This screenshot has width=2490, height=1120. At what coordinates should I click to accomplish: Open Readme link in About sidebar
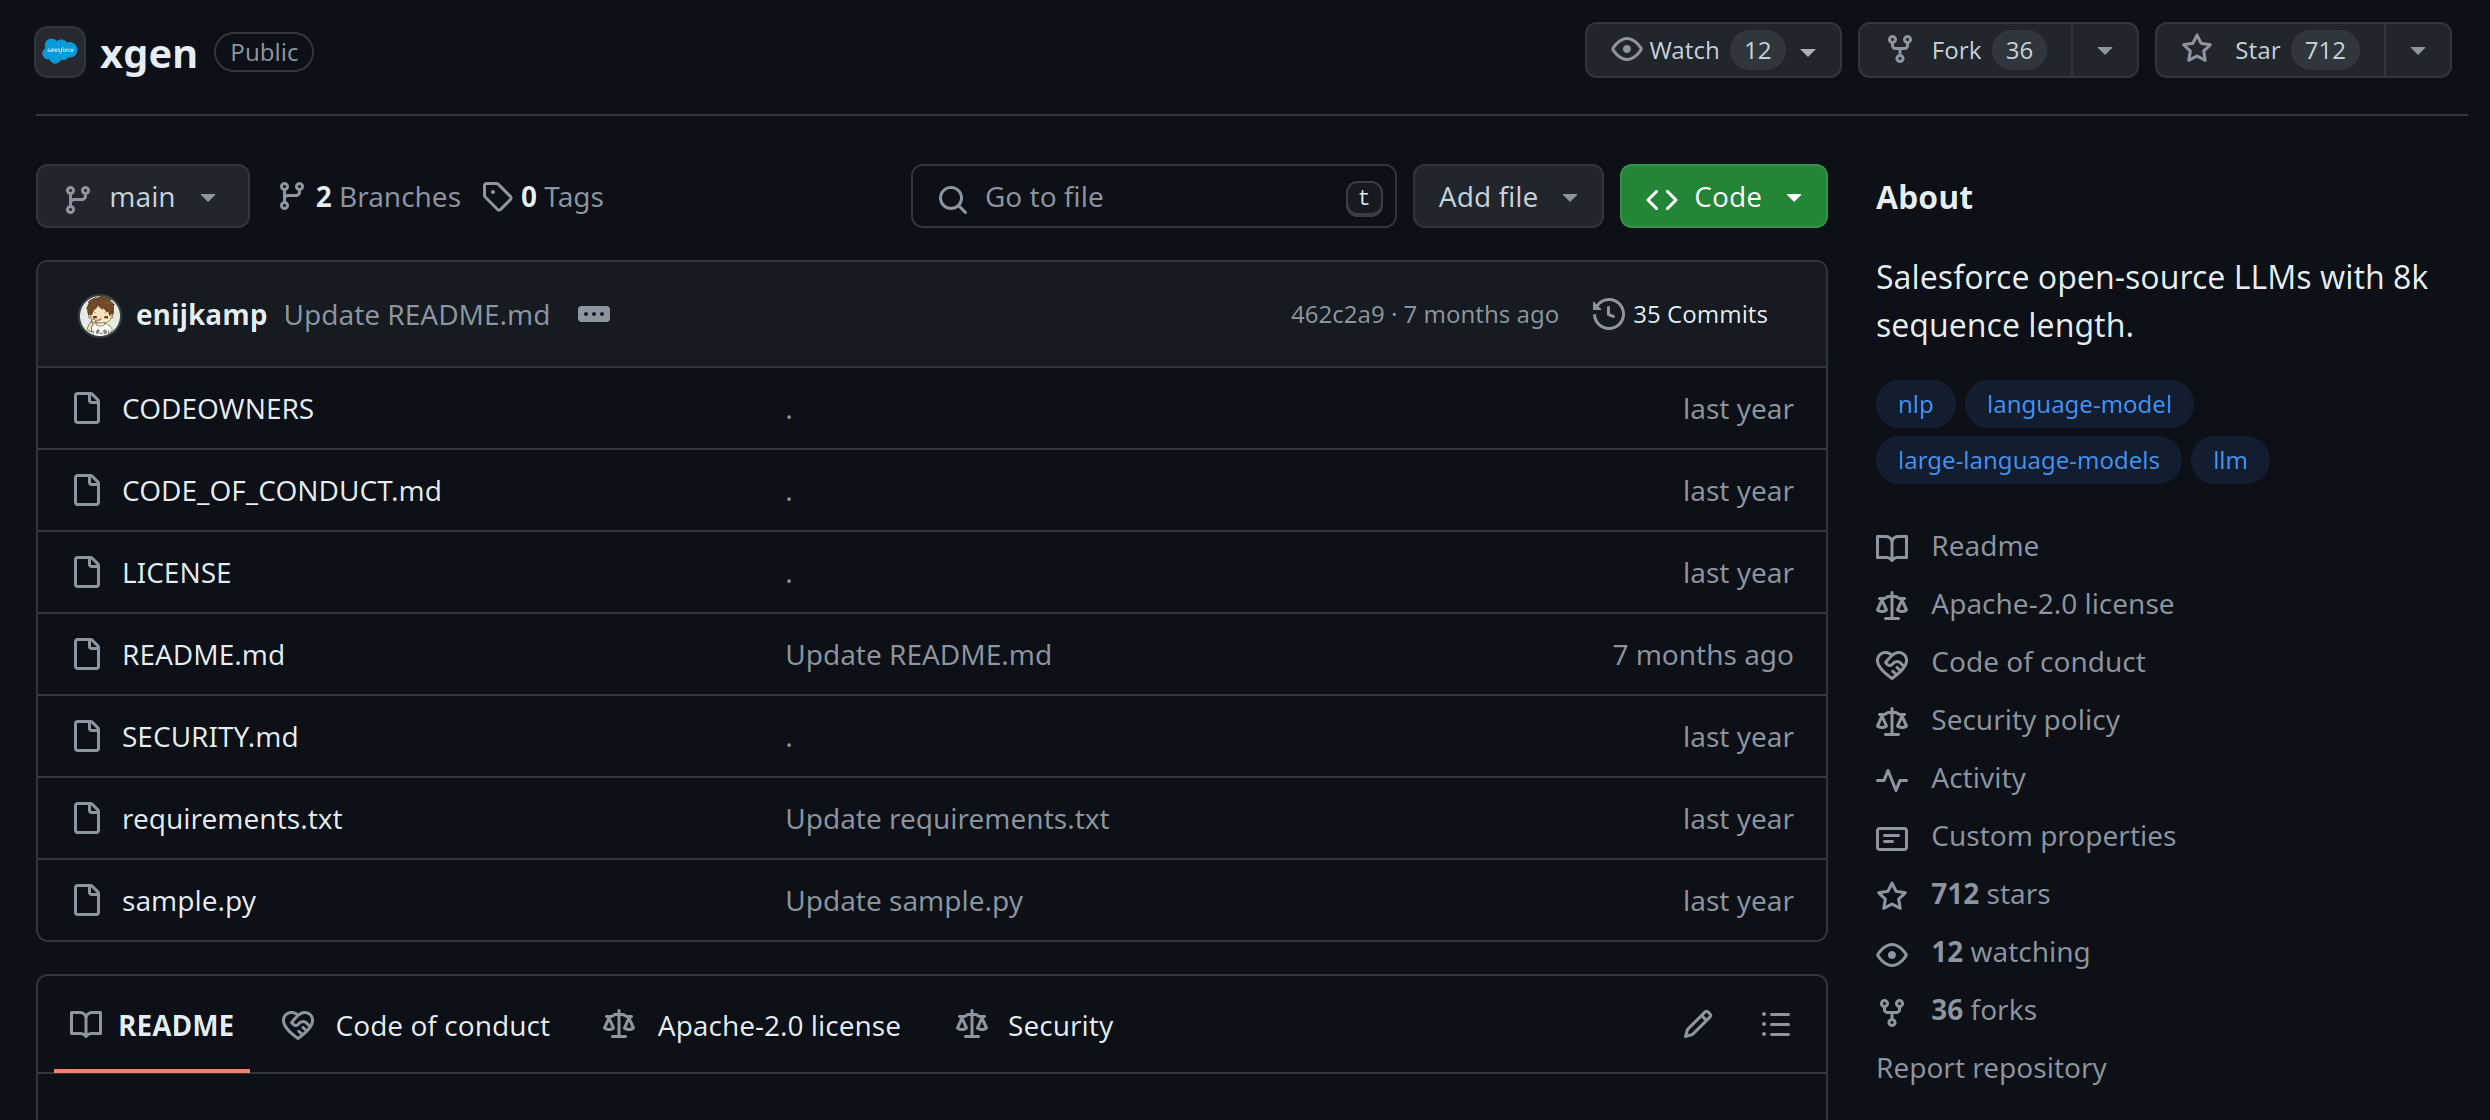(1958, 547)
